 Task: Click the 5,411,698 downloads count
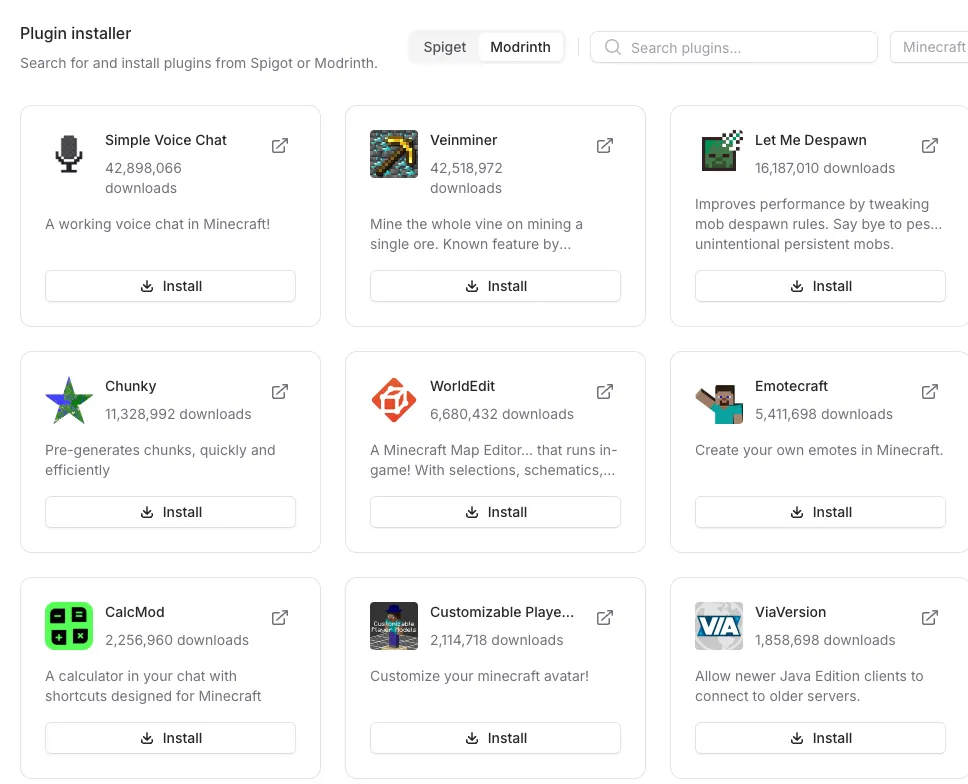pos(824,414)
